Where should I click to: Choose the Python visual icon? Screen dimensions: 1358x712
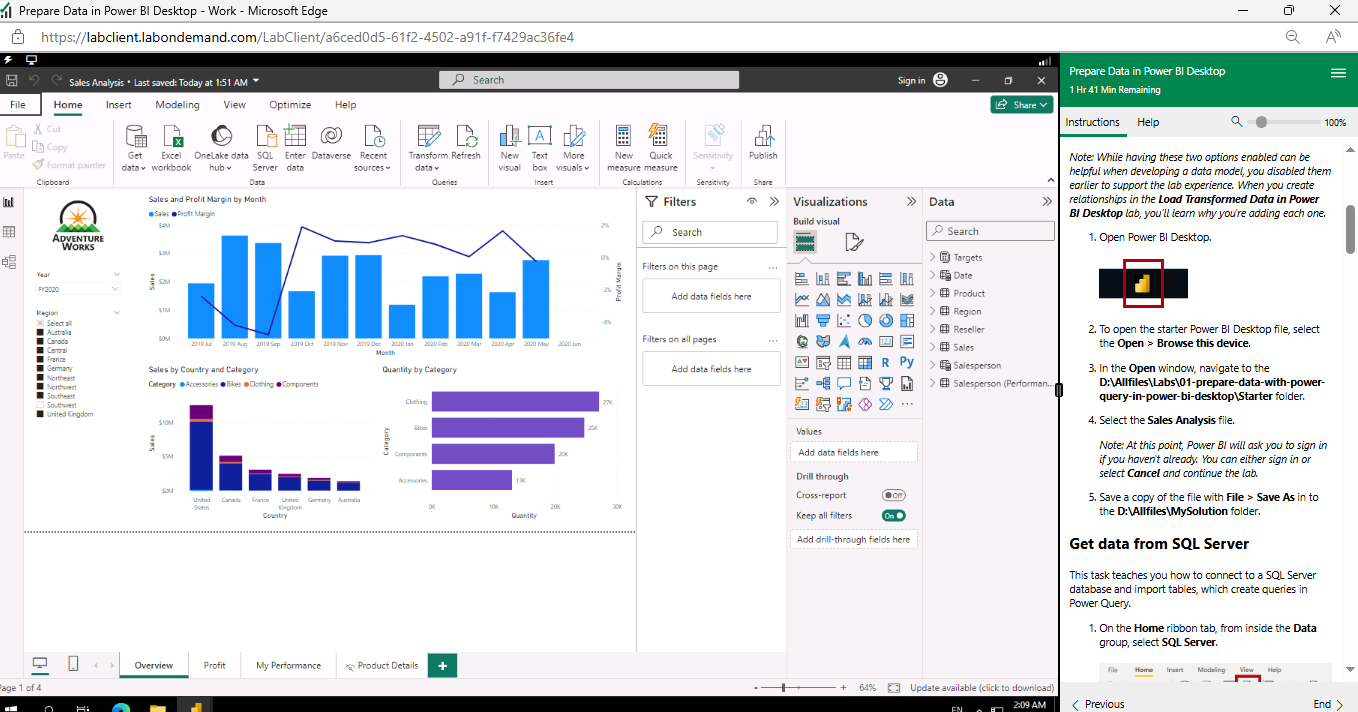[x=907, y=362]
